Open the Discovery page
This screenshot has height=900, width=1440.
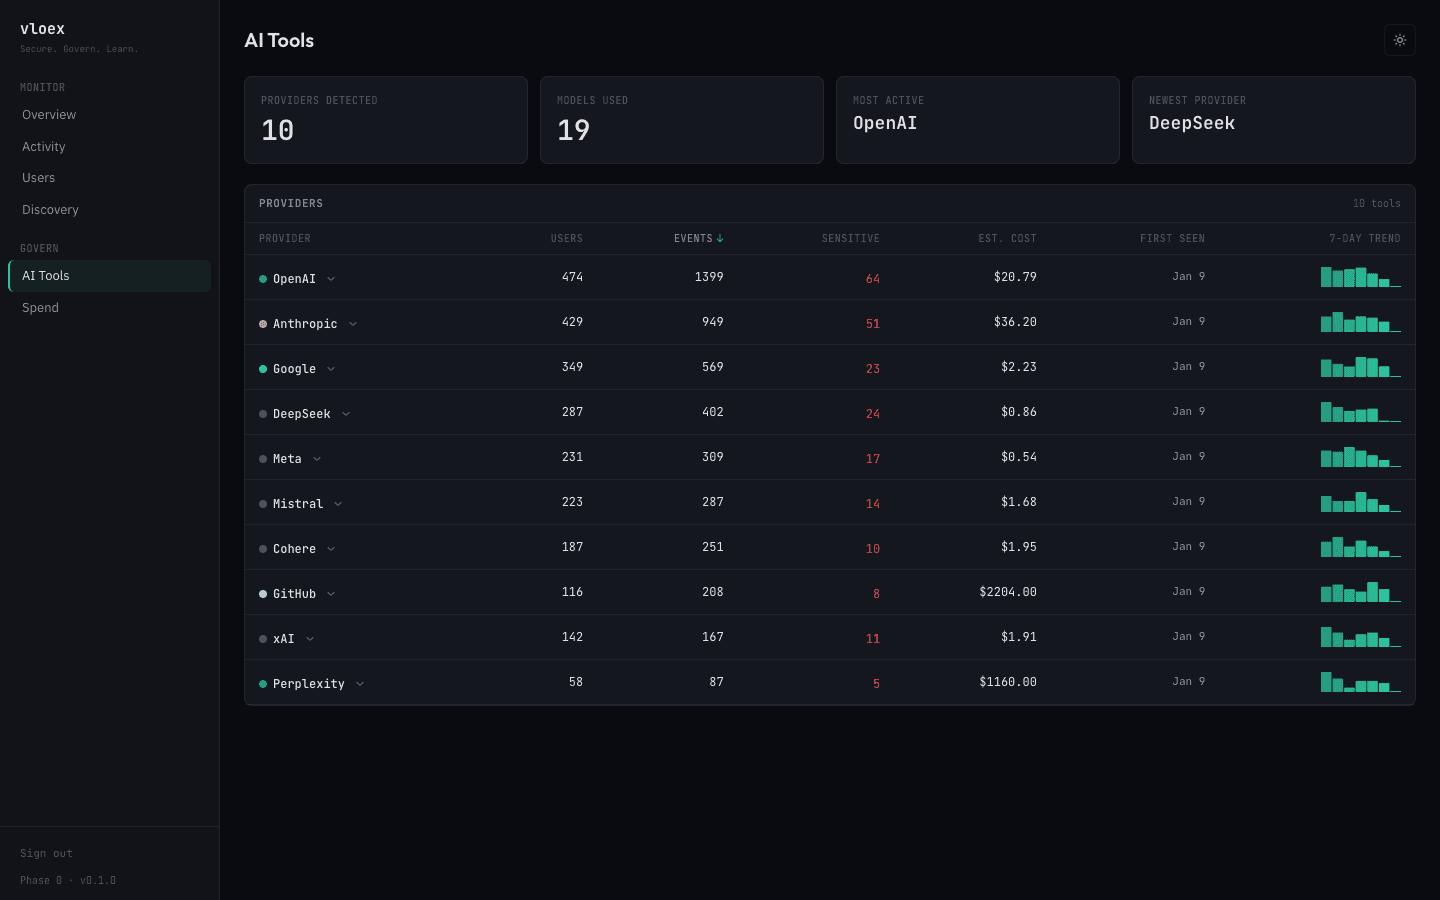tap(50, 209)
